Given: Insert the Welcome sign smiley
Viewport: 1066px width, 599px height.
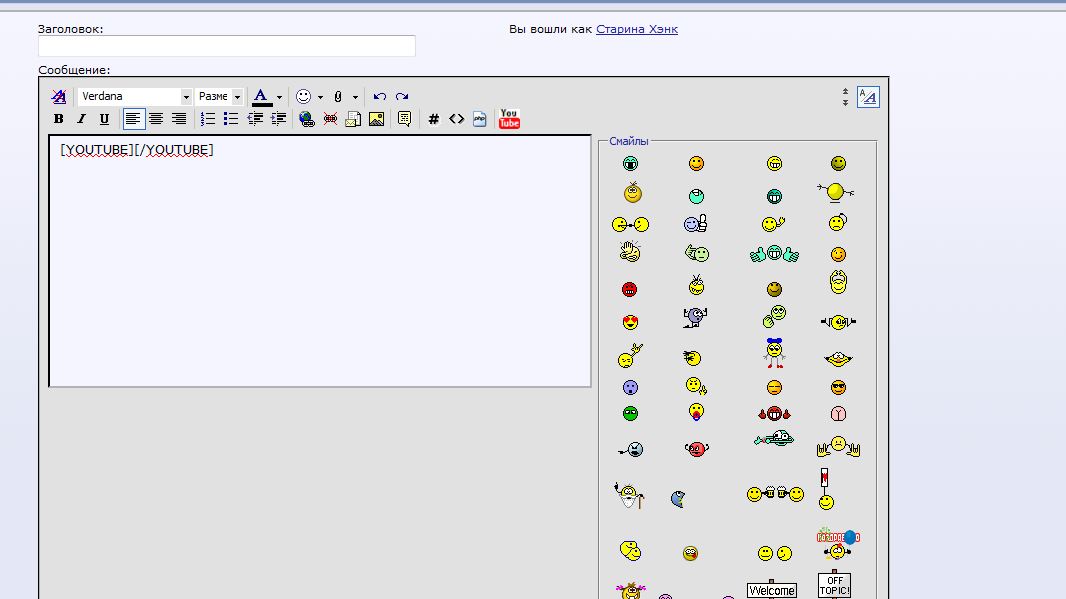Looking at the screenshot, I should tap(772, 589).
